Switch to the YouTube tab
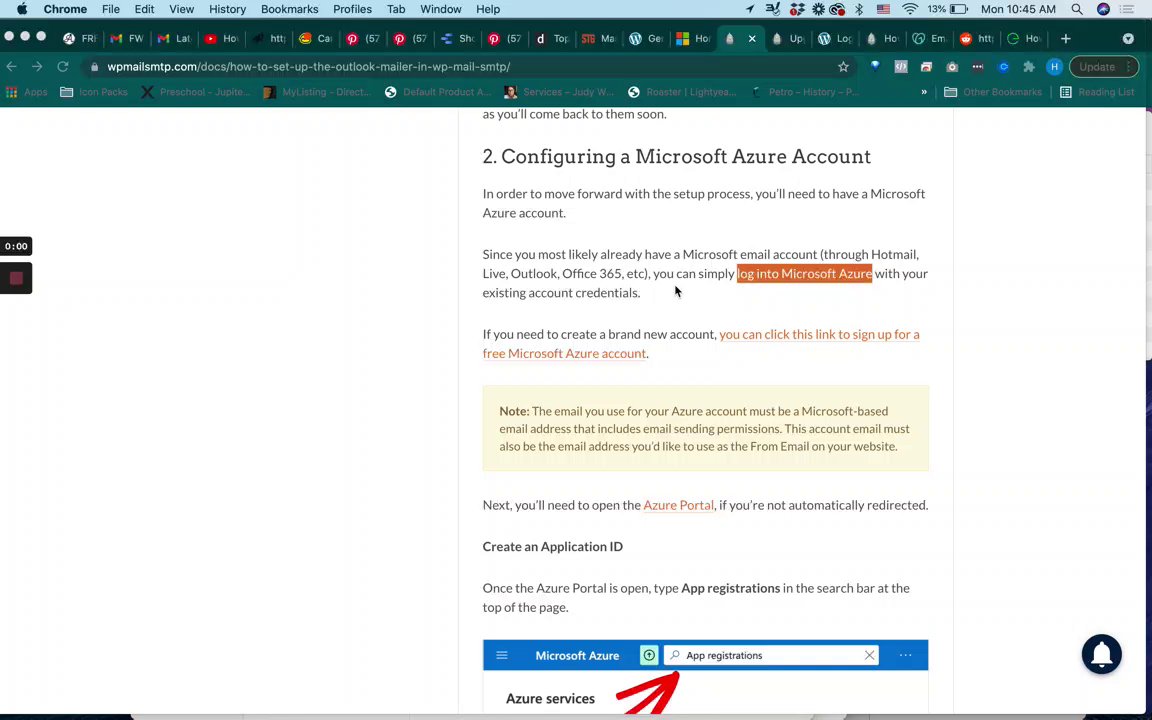Screen dimensions: 1152x720 221,38
